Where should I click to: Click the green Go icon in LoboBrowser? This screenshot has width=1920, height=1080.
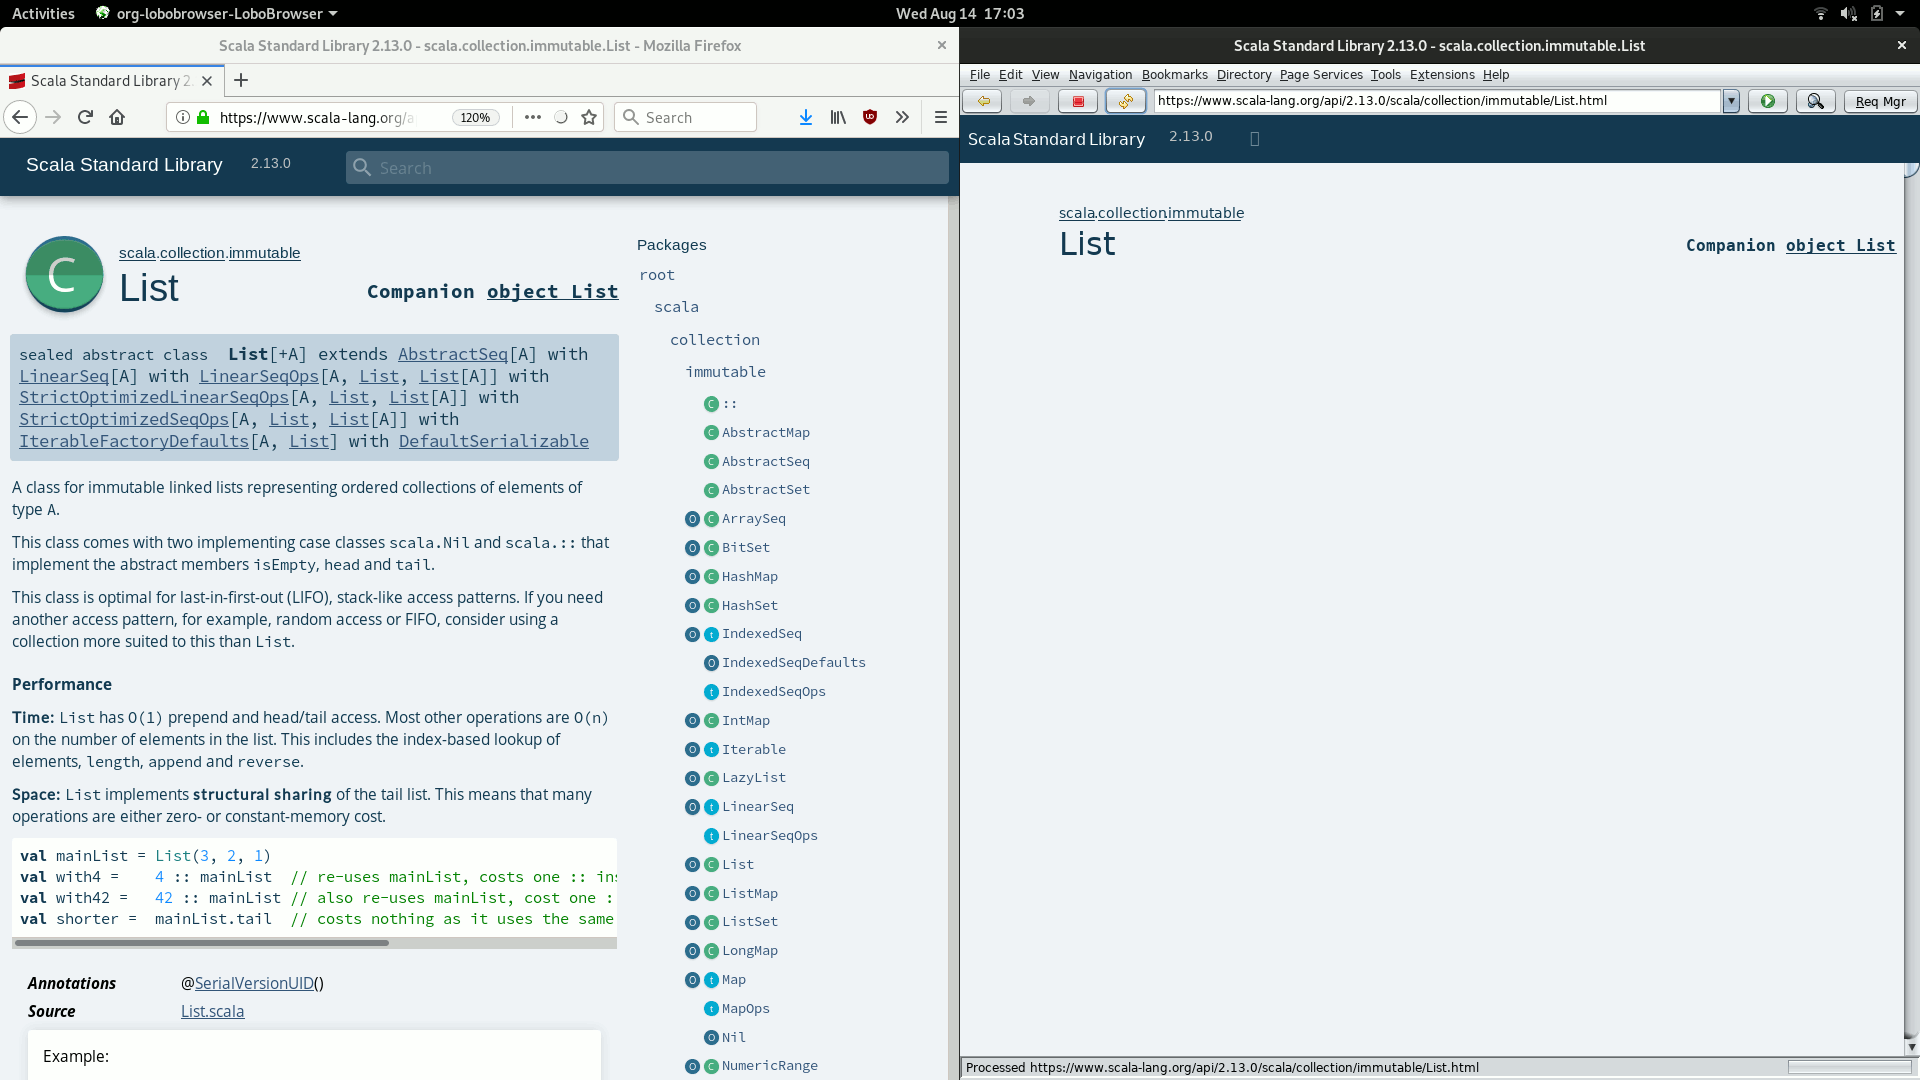[x=1768, y=101]
